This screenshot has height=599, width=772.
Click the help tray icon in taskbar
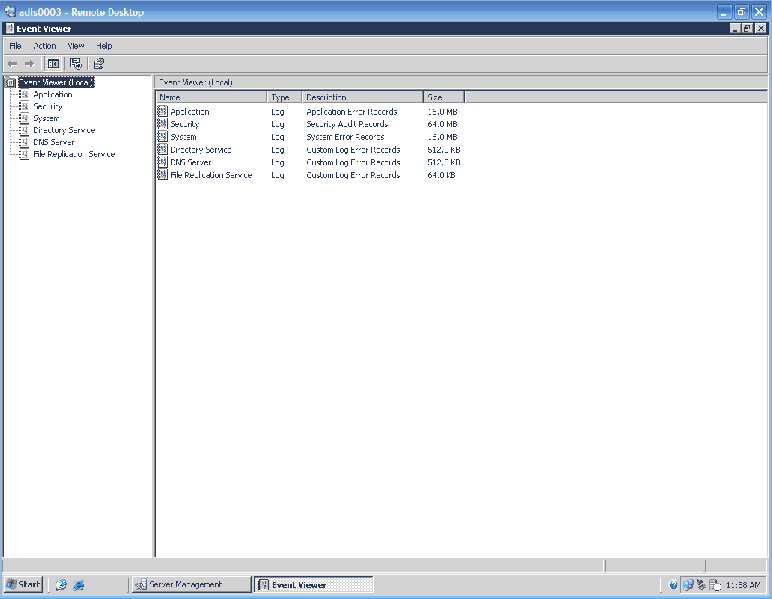tap(674, 585)
